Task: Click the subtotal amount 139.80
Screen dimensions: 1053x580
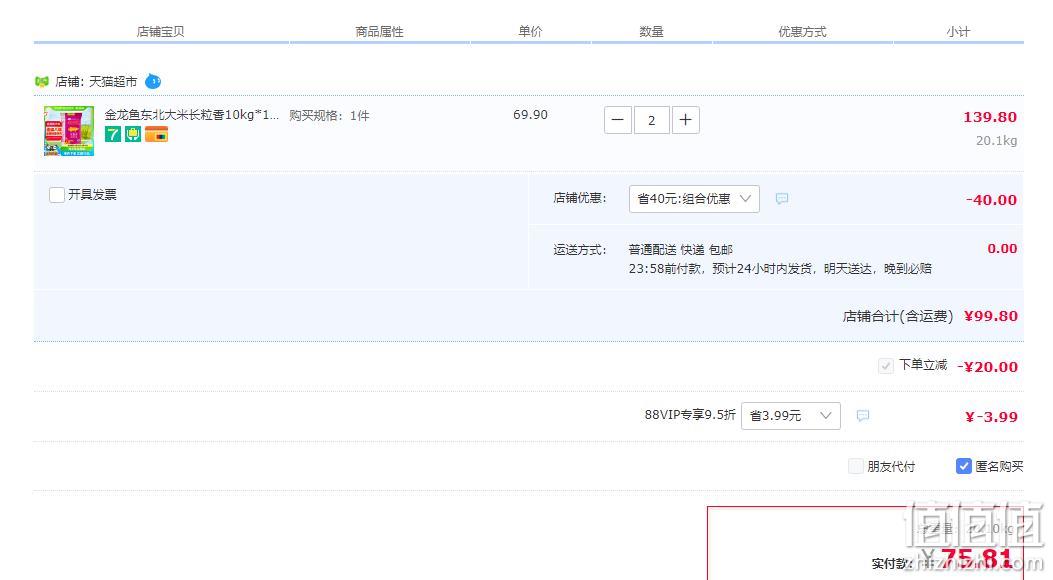Action: [990, 117]
